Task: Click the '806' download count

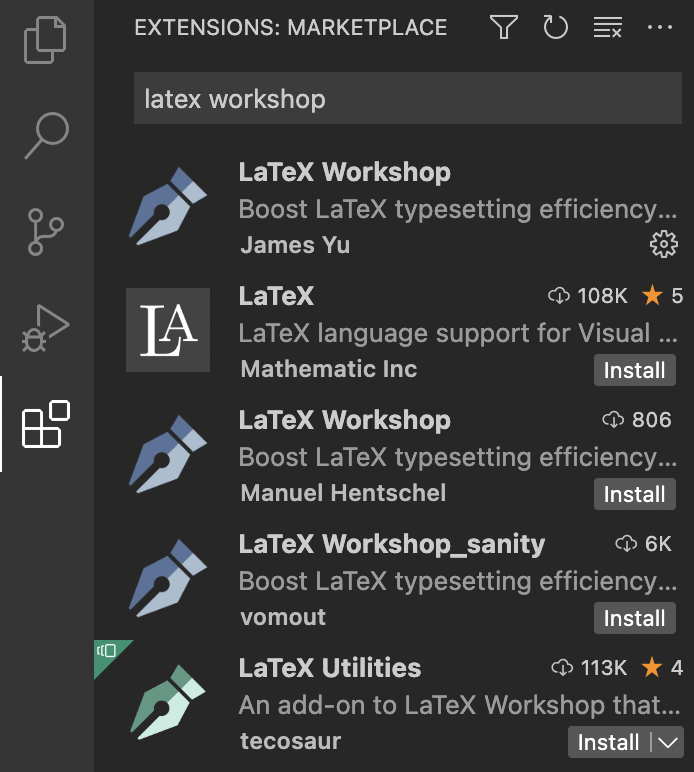Action: tap(637, 420)
